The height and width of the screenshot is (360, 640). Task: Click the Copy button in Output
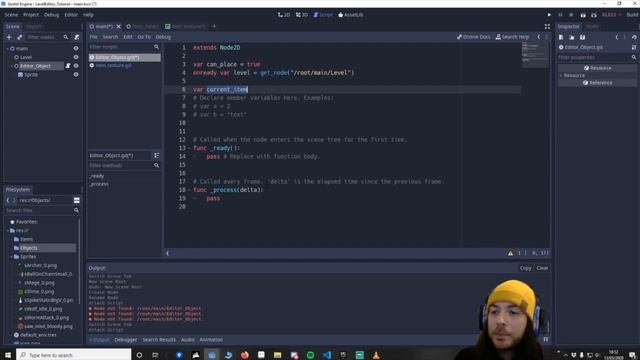point(525,268)
